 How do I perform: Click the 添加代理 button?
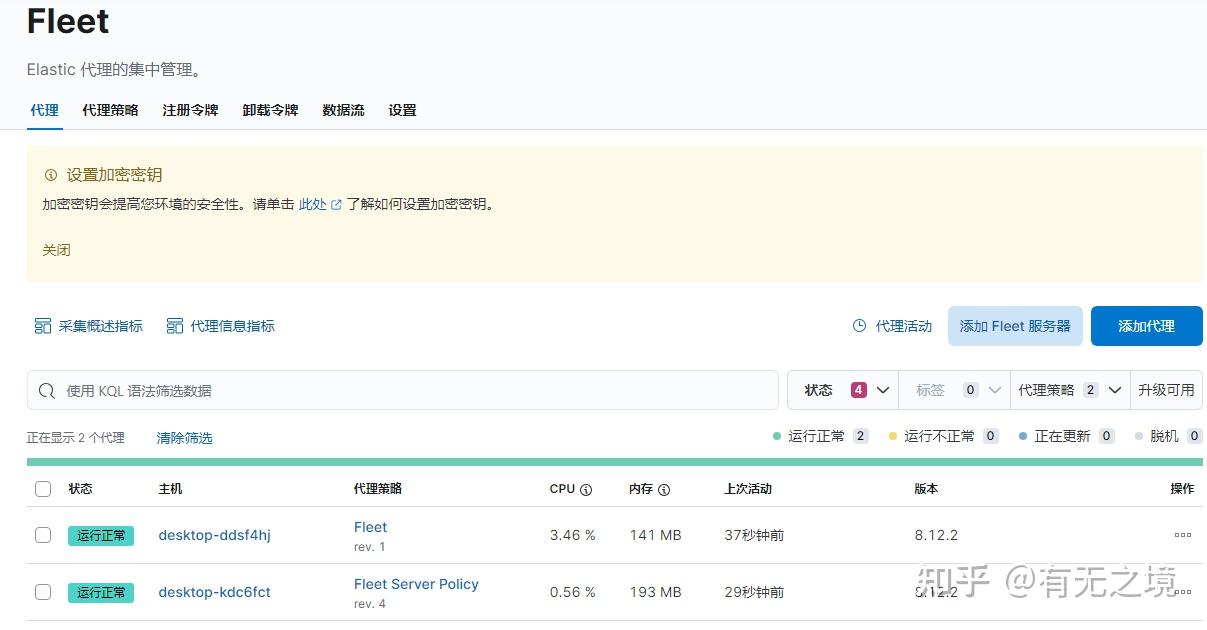pyautogui.click(x=1146, y=325)
